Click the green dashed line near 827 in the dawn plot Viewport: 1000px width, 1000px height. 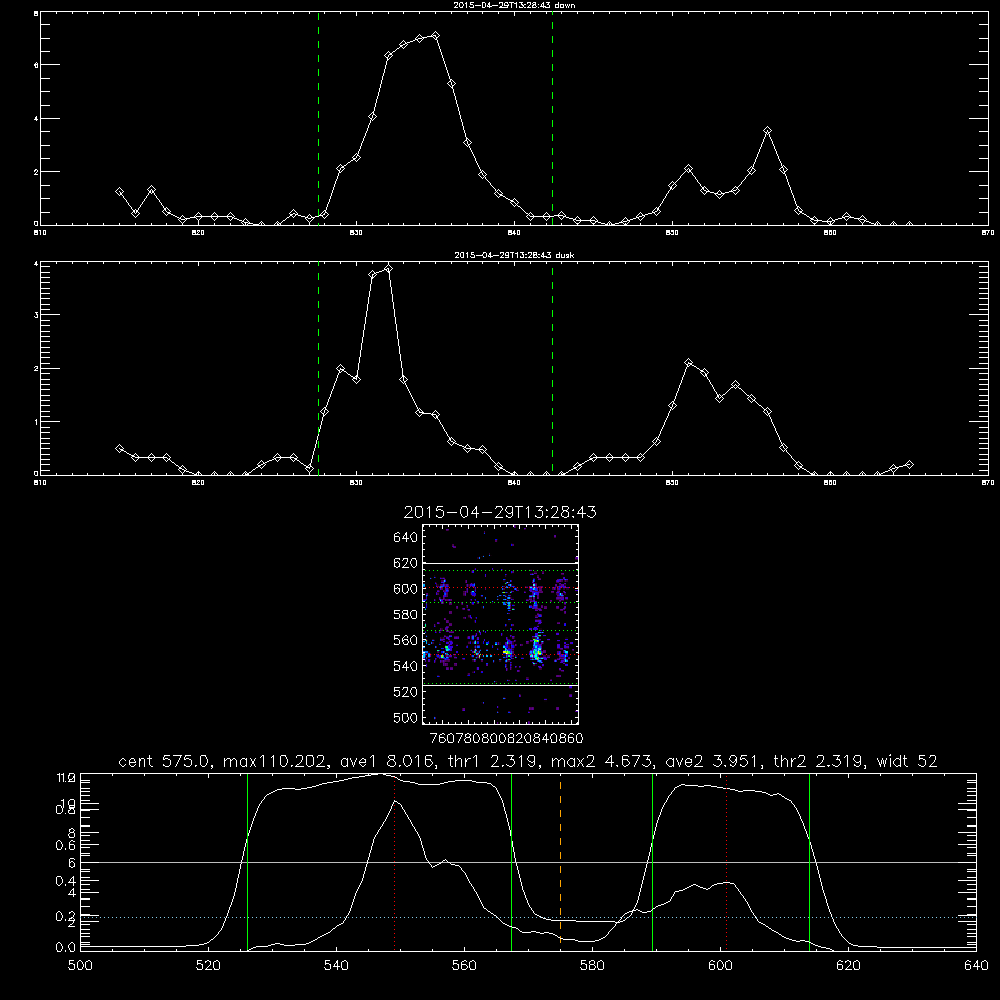[318, 118]
